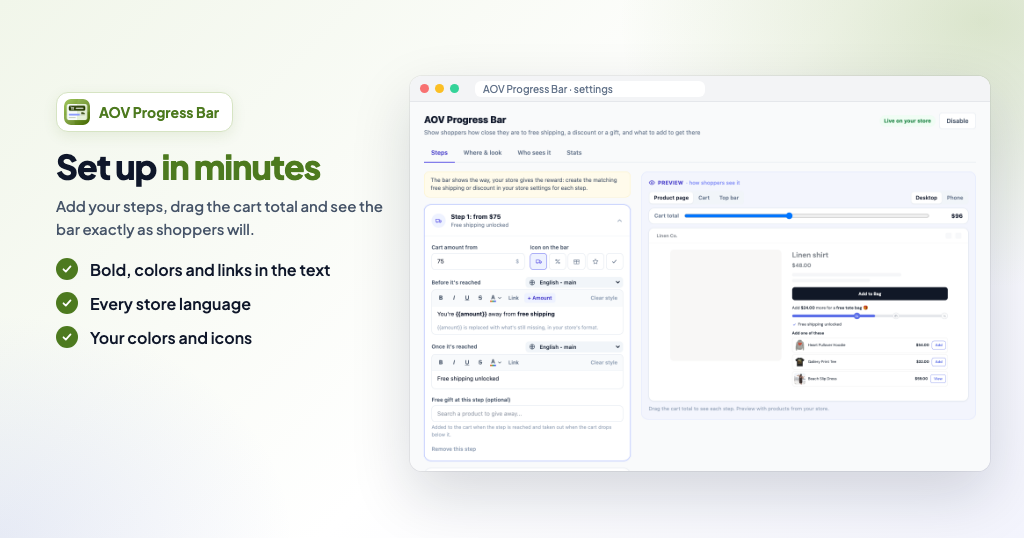Click the Disable button

(x=957, y=121)
